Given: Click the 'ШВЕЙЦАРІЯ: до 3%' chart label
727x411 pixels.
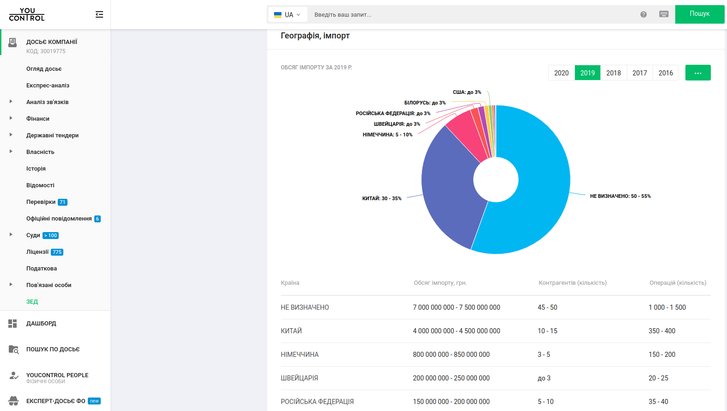Looking at the screenshot, I should 397,124.
